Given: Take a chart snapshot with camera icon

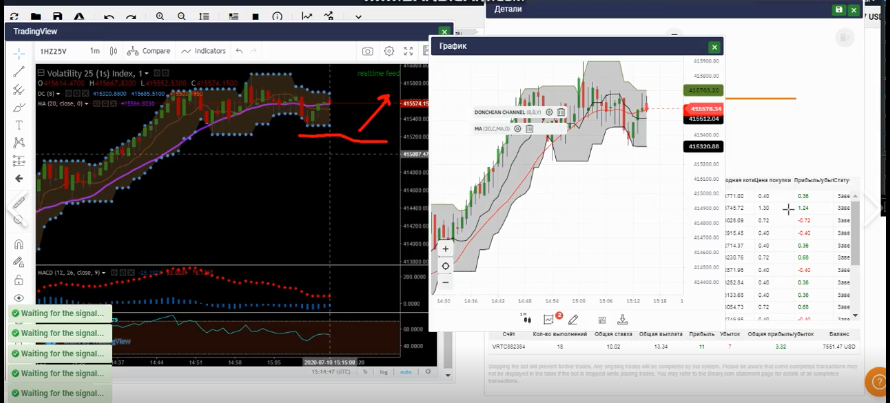Looking at the screenshot, I should [x=368, y=51].
